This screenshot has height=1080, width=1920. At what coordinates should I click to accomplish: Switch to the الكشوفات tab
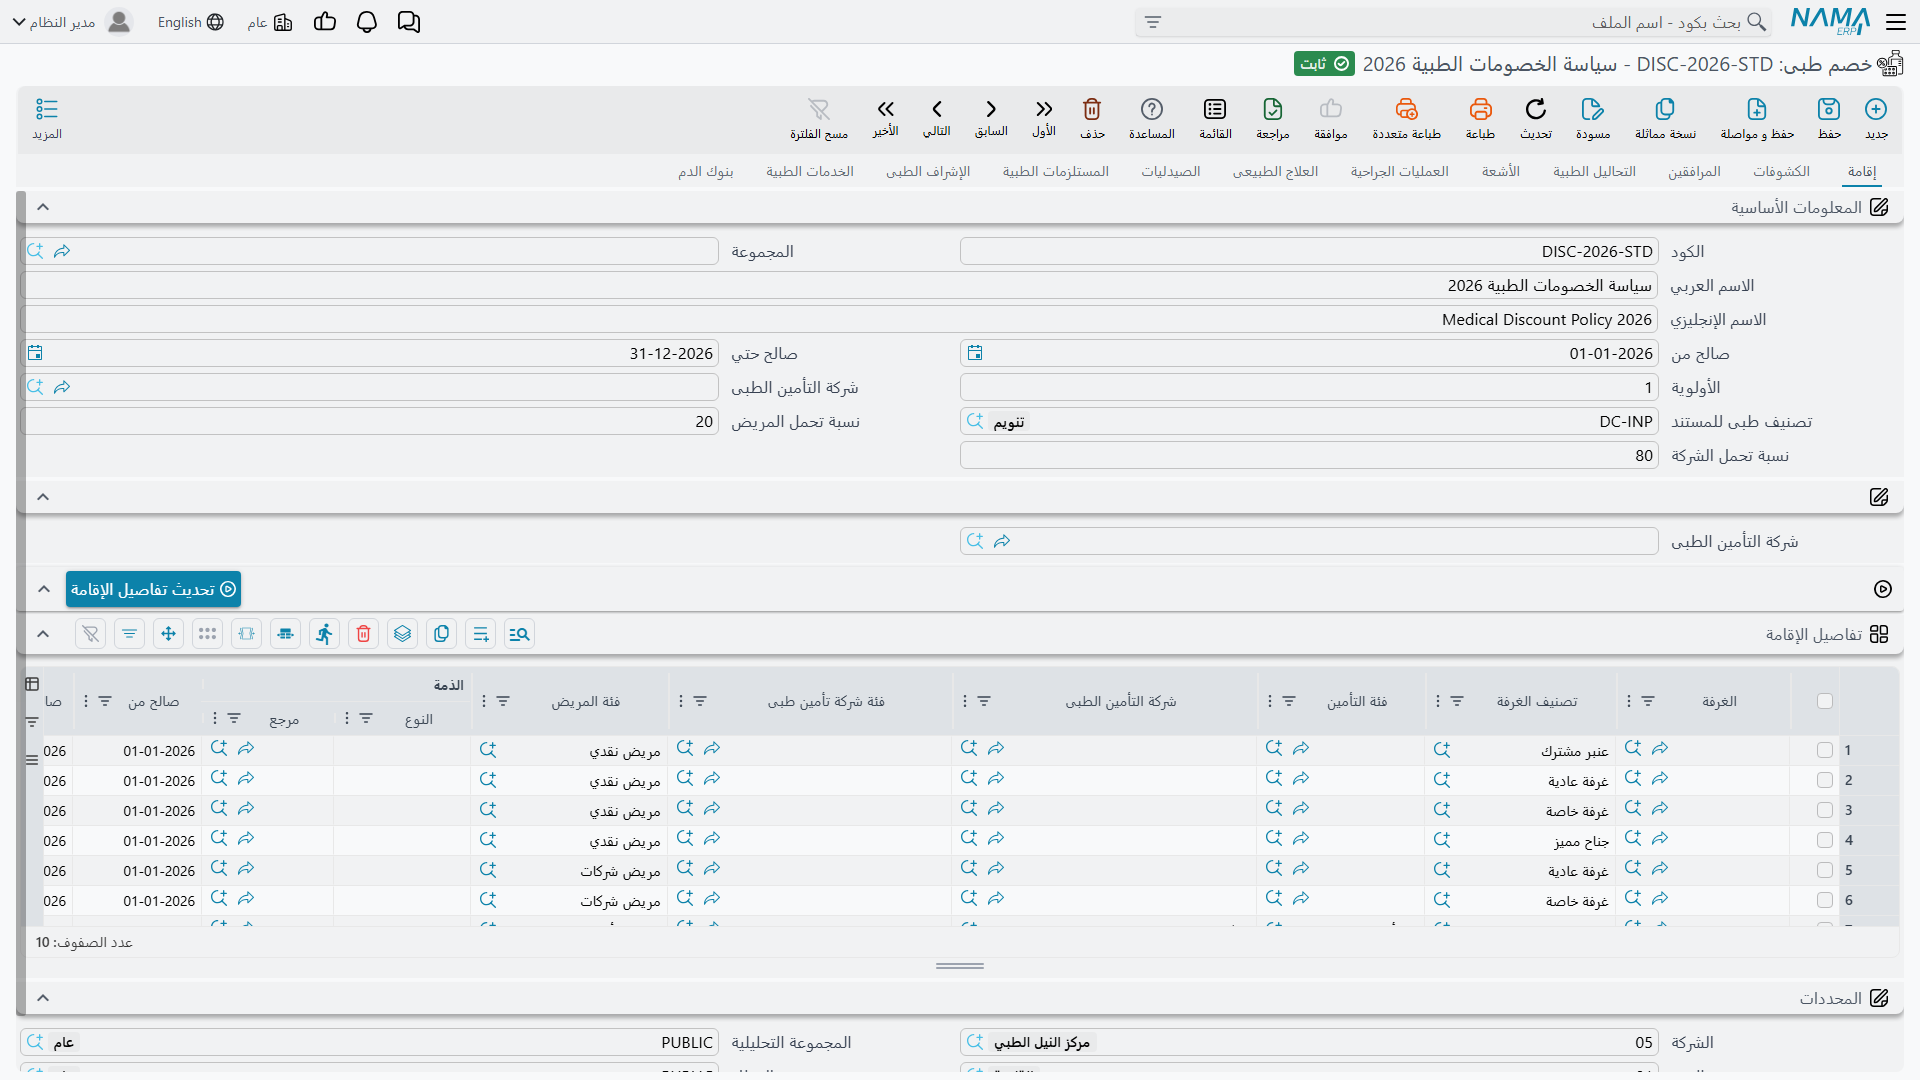pyautogui.click(x=1781, y=171)
